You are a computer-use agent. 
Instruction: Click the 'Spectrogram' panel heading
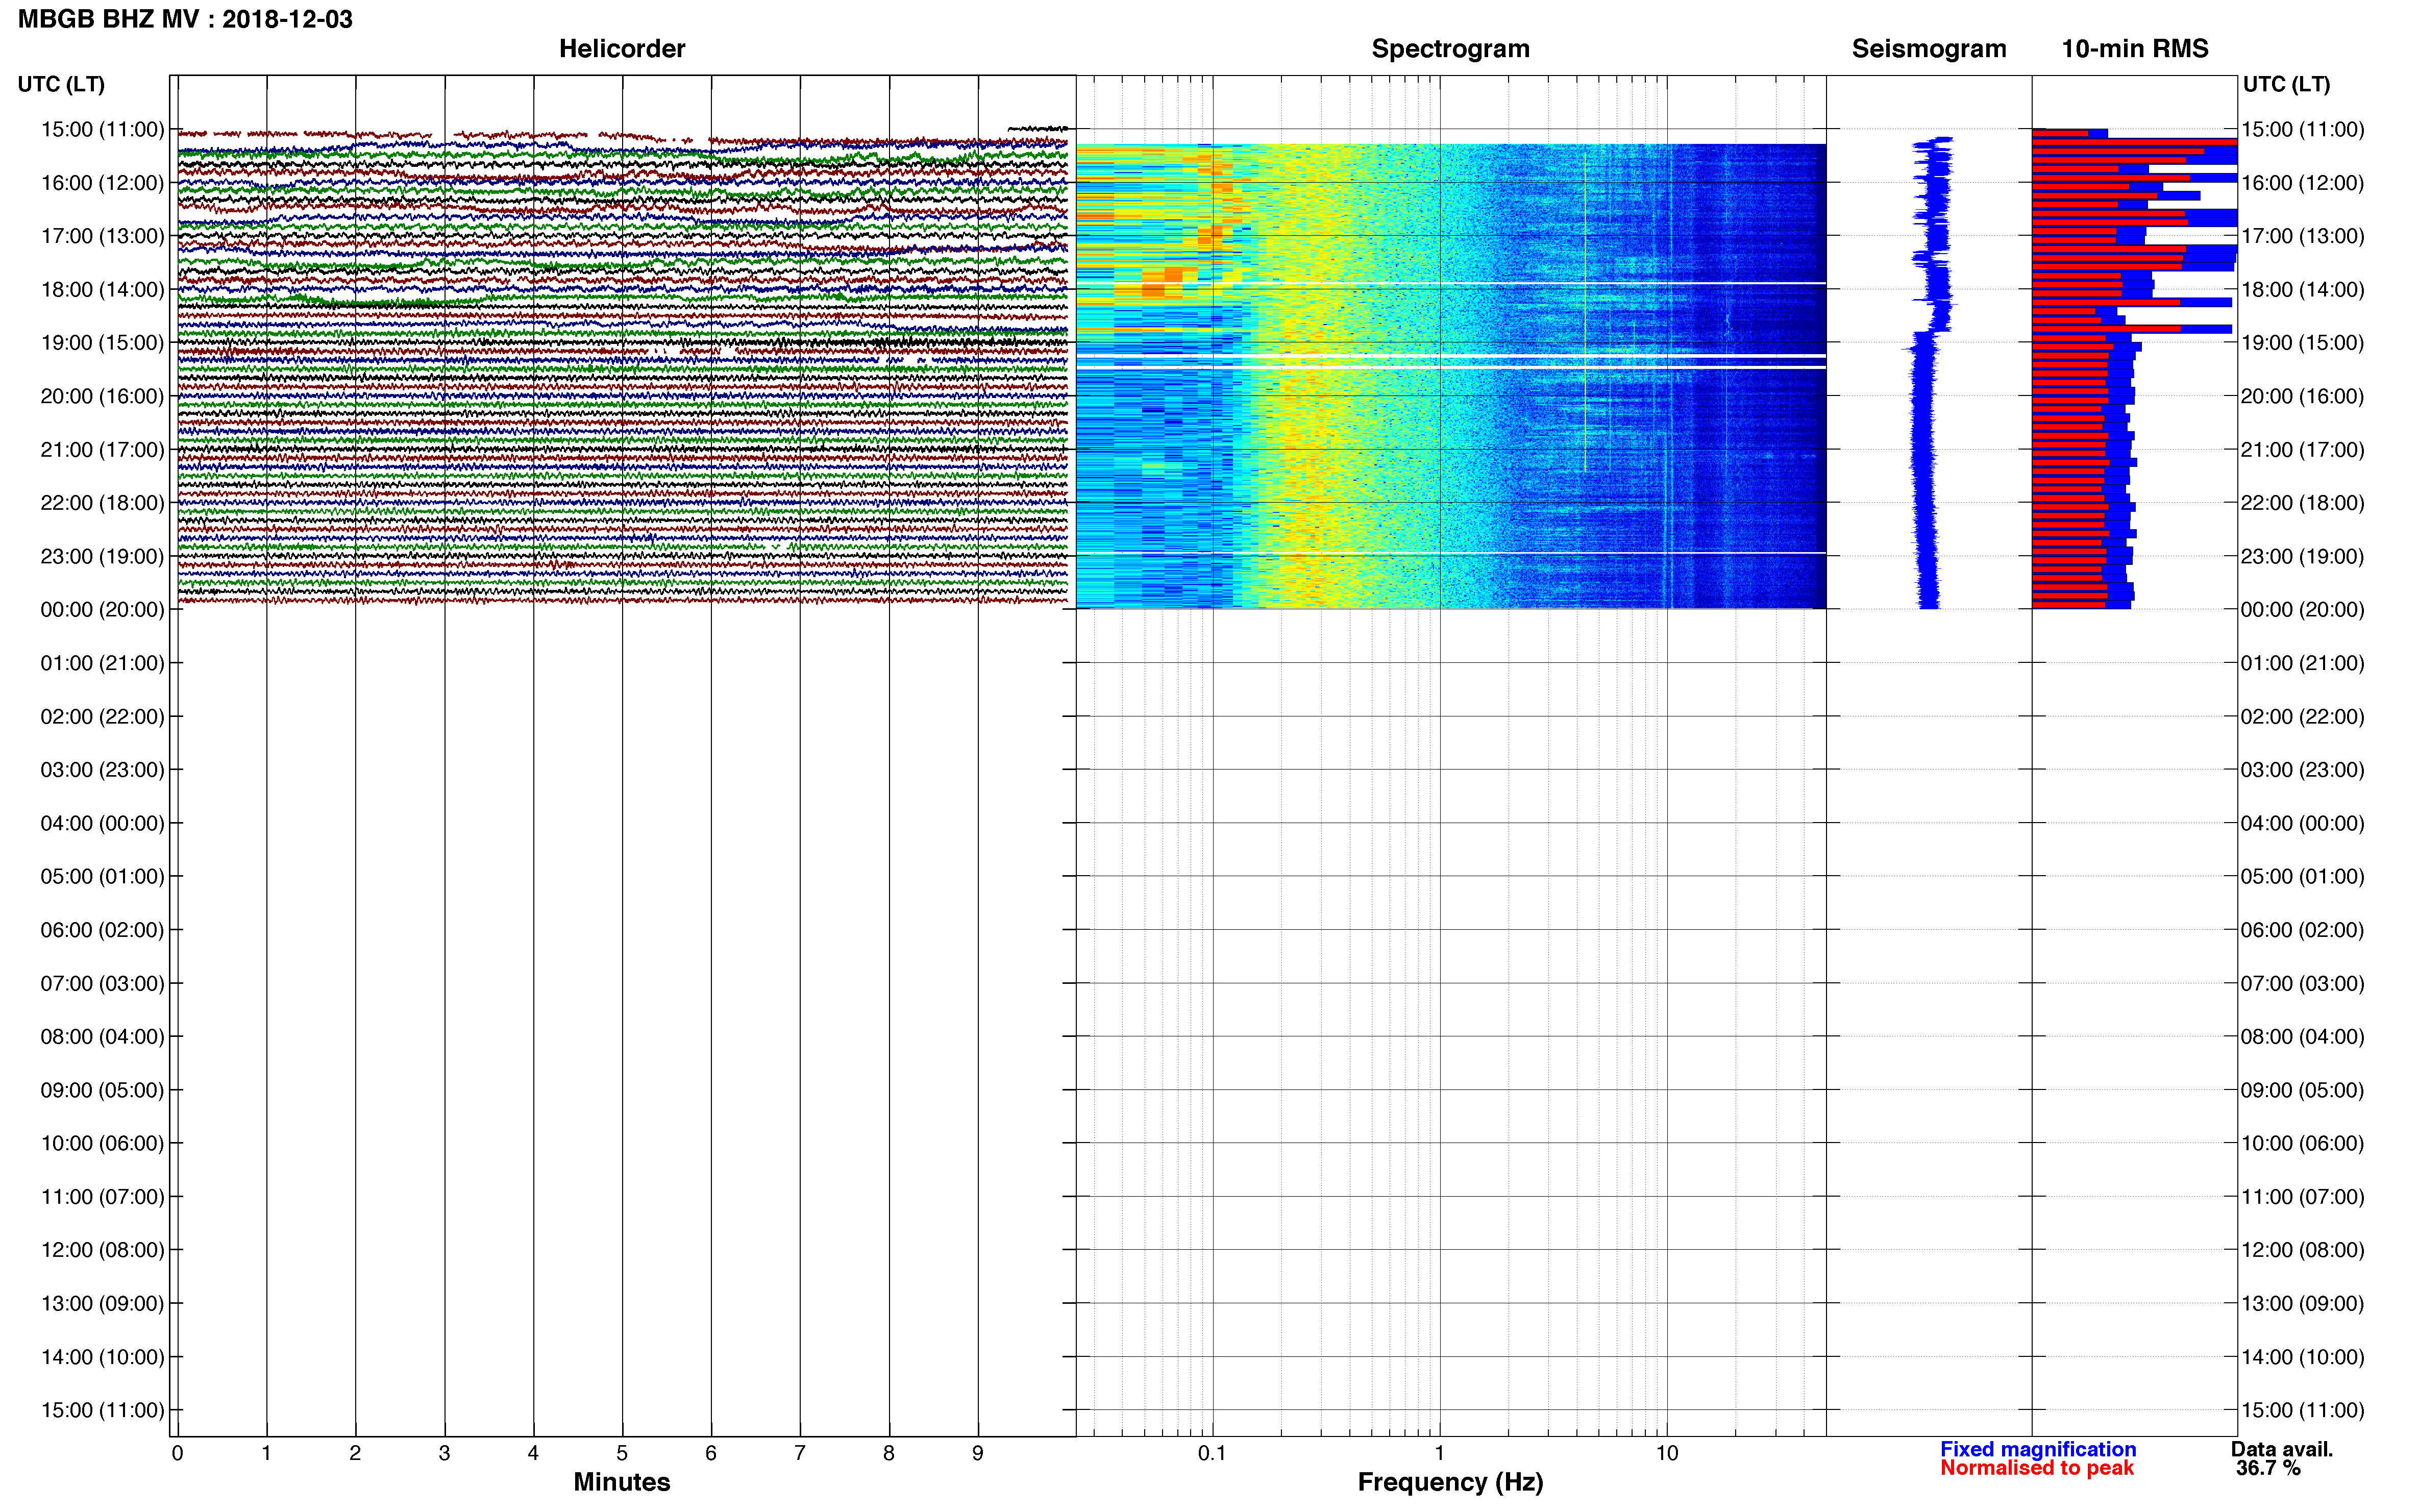click(1450, 49)
